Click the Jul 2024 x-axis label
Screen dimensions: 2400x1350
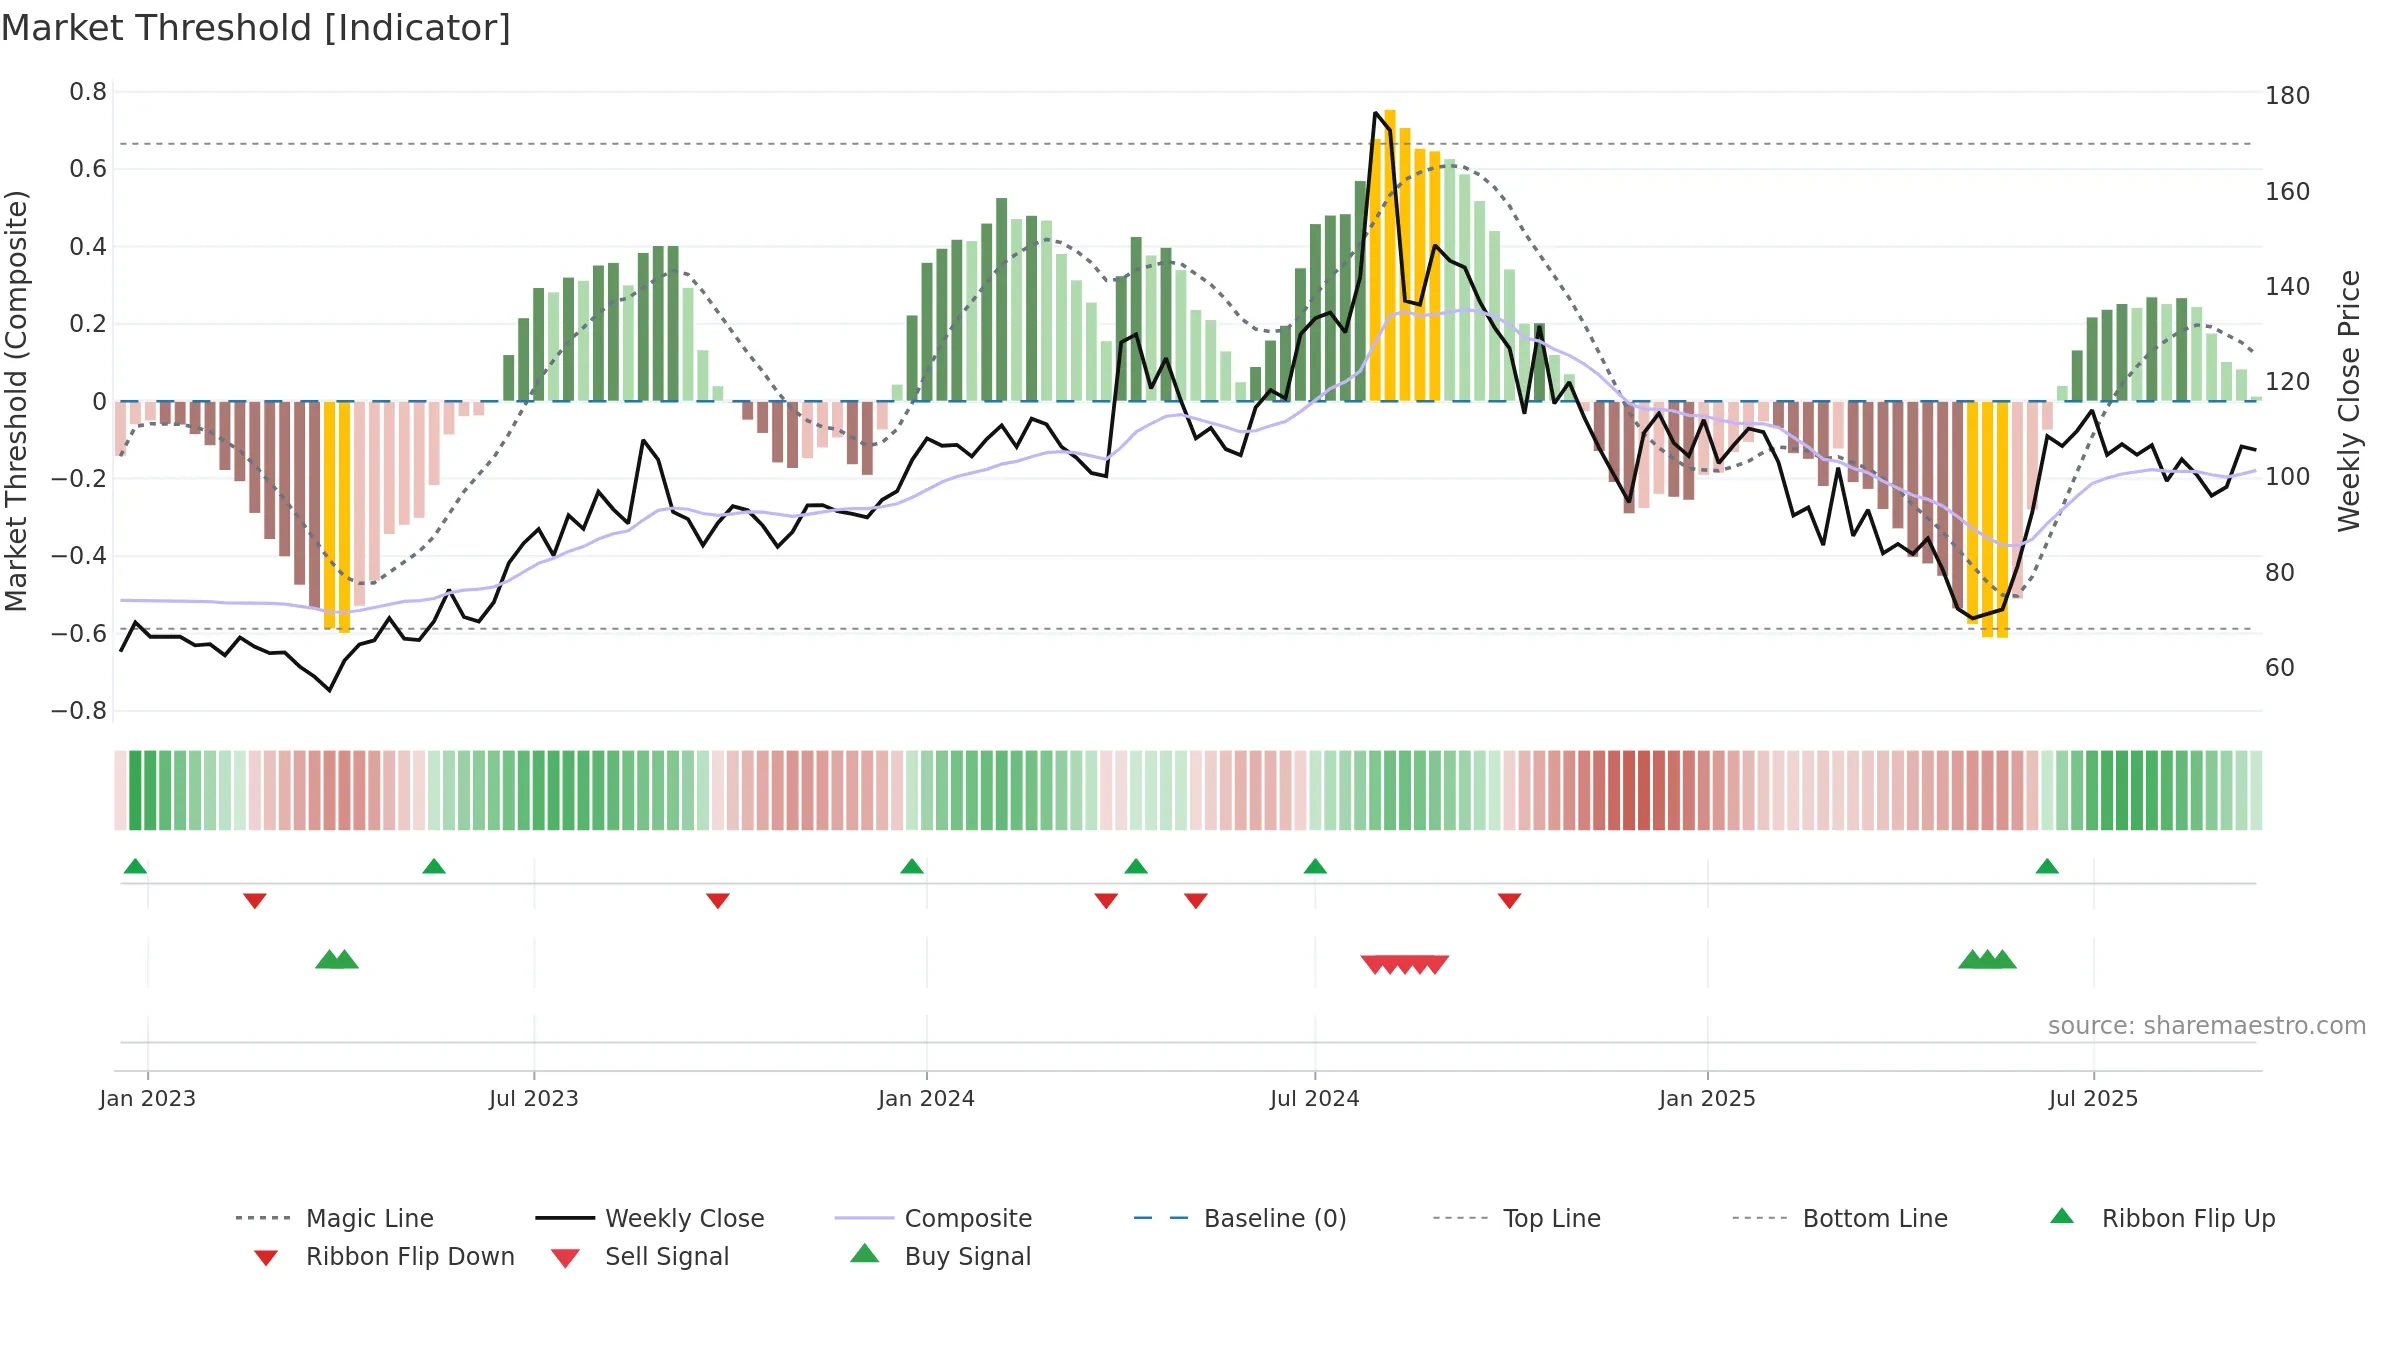(x=1315, y=1099)
